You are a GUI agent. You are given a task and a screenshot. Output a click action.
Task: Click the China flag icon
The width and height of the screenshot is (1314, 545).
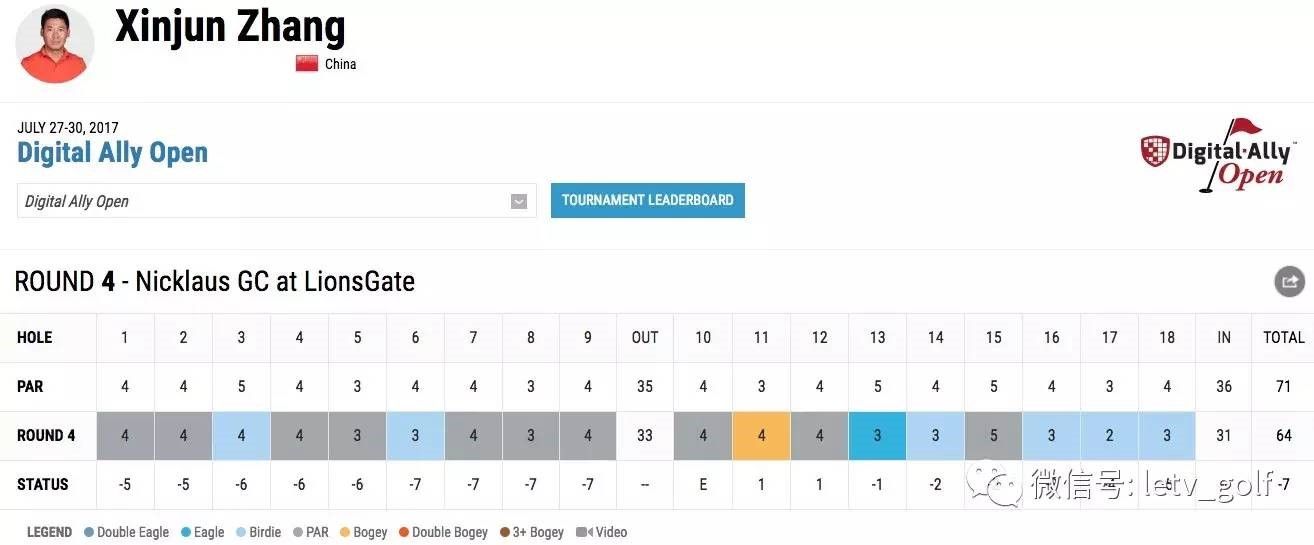coord(307,63)
